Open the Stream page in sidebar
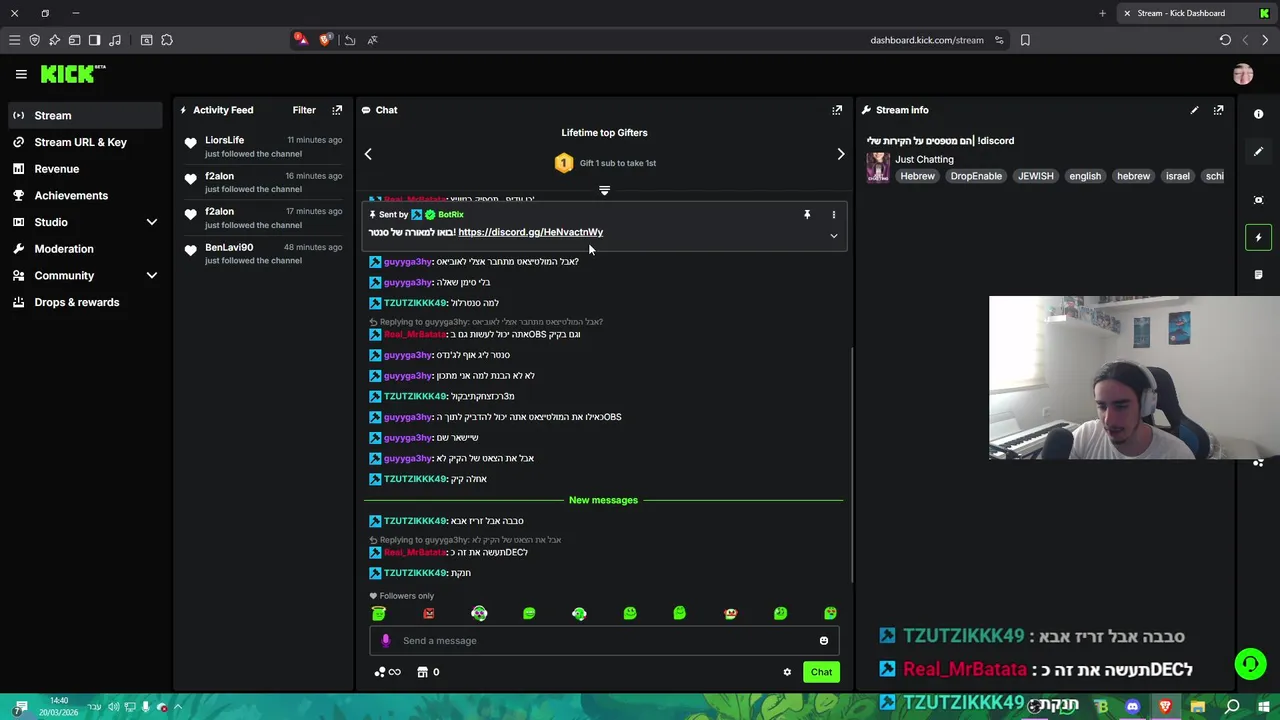This screenshot has height=720, width=1280. point(85,115)
